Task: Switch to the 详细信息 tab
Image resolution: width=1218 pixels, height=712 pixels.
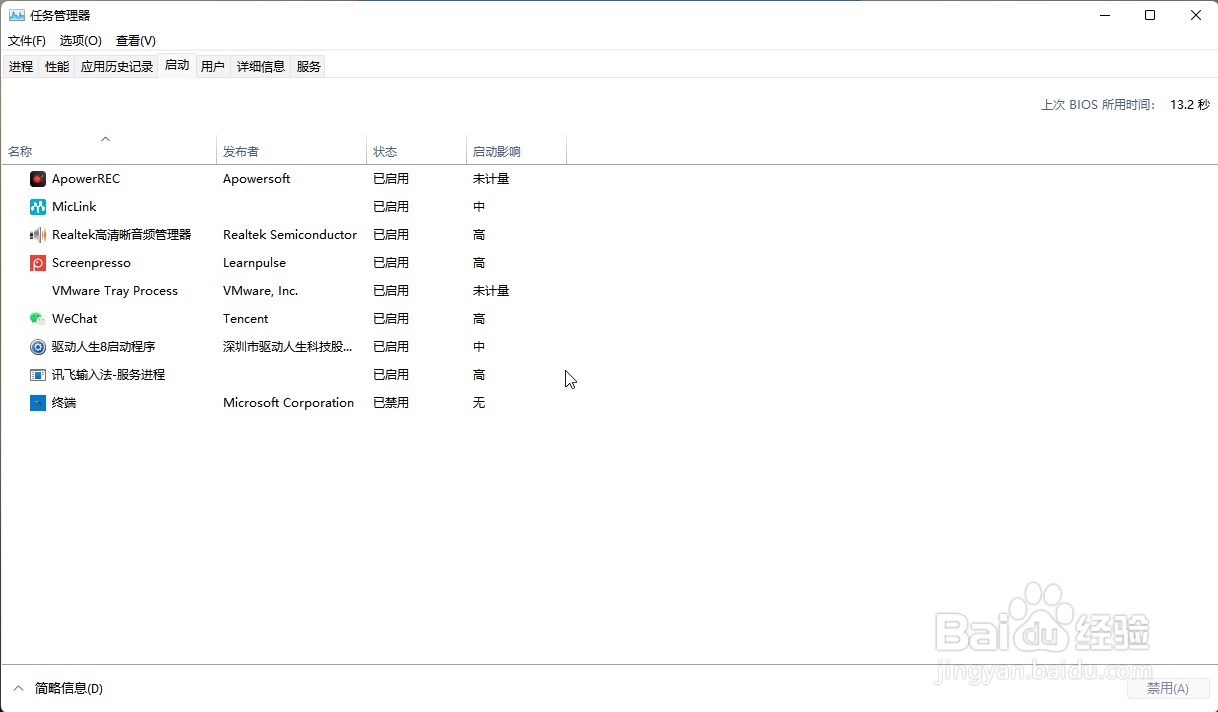Action: click(261, 67)
